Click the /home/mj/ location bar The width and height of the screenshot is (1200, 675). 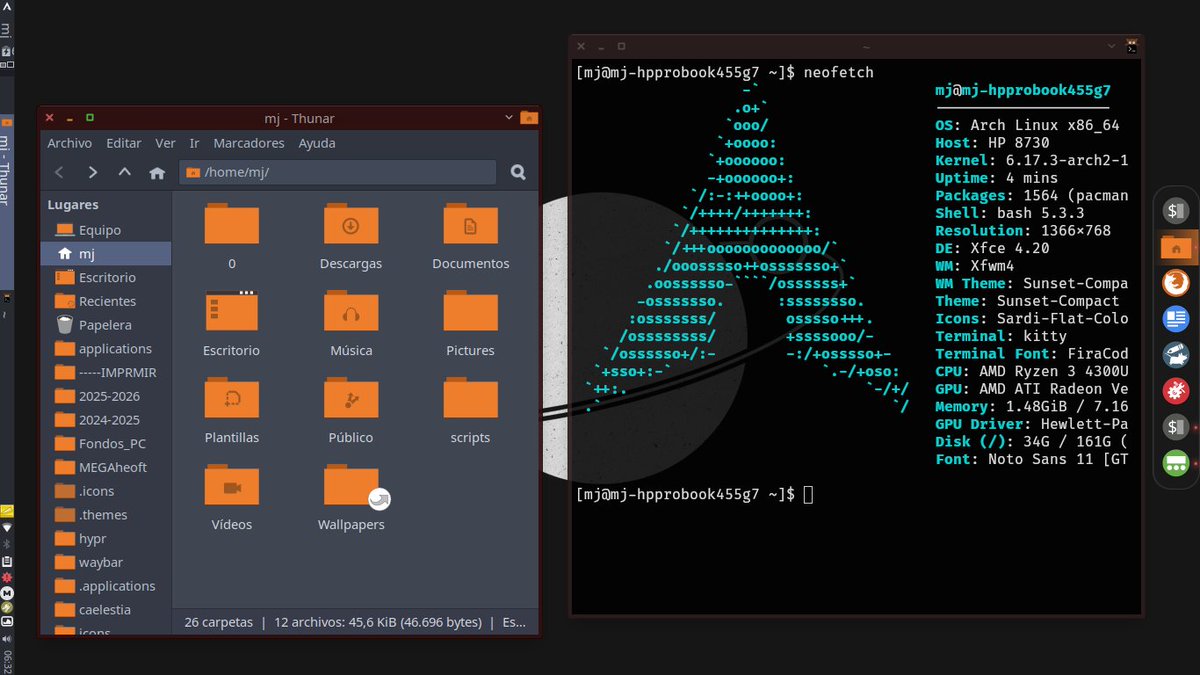[x=338, y=172]
